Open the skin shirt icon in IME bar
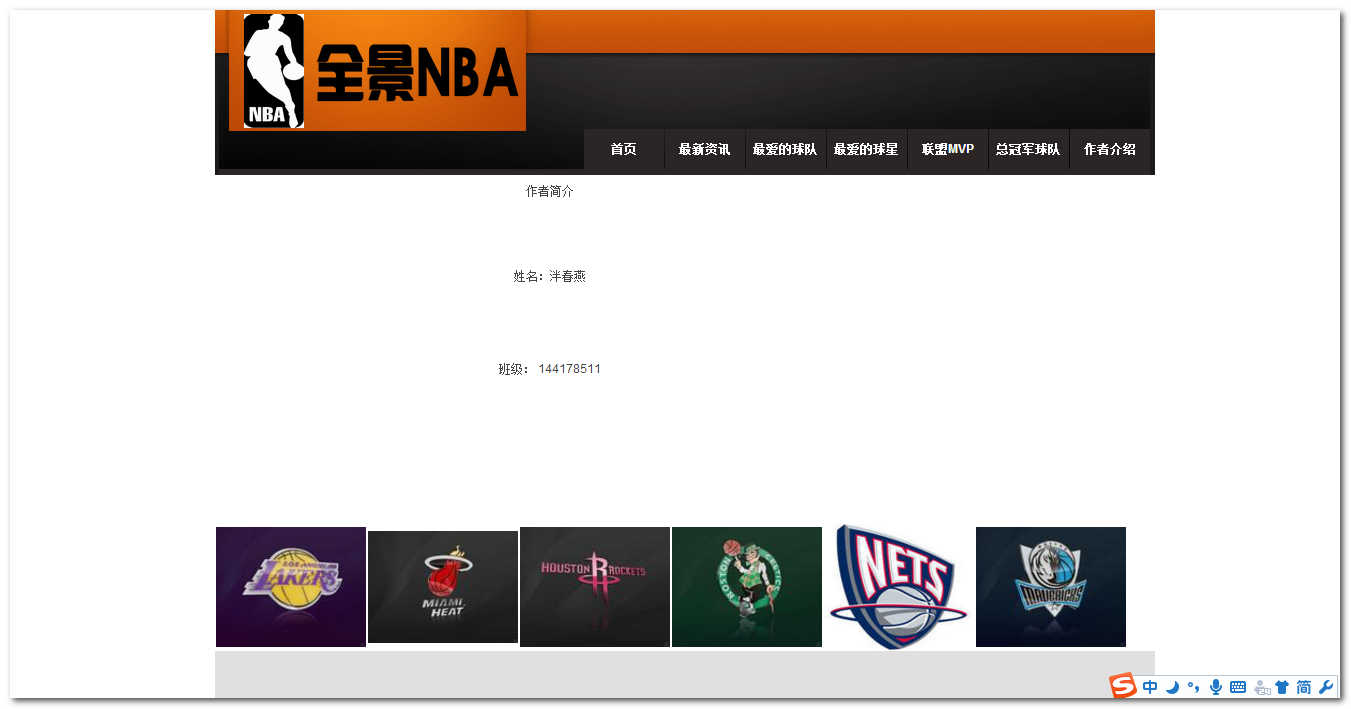The width and height of the screenshot is (1351, 709). (1282, 687)
